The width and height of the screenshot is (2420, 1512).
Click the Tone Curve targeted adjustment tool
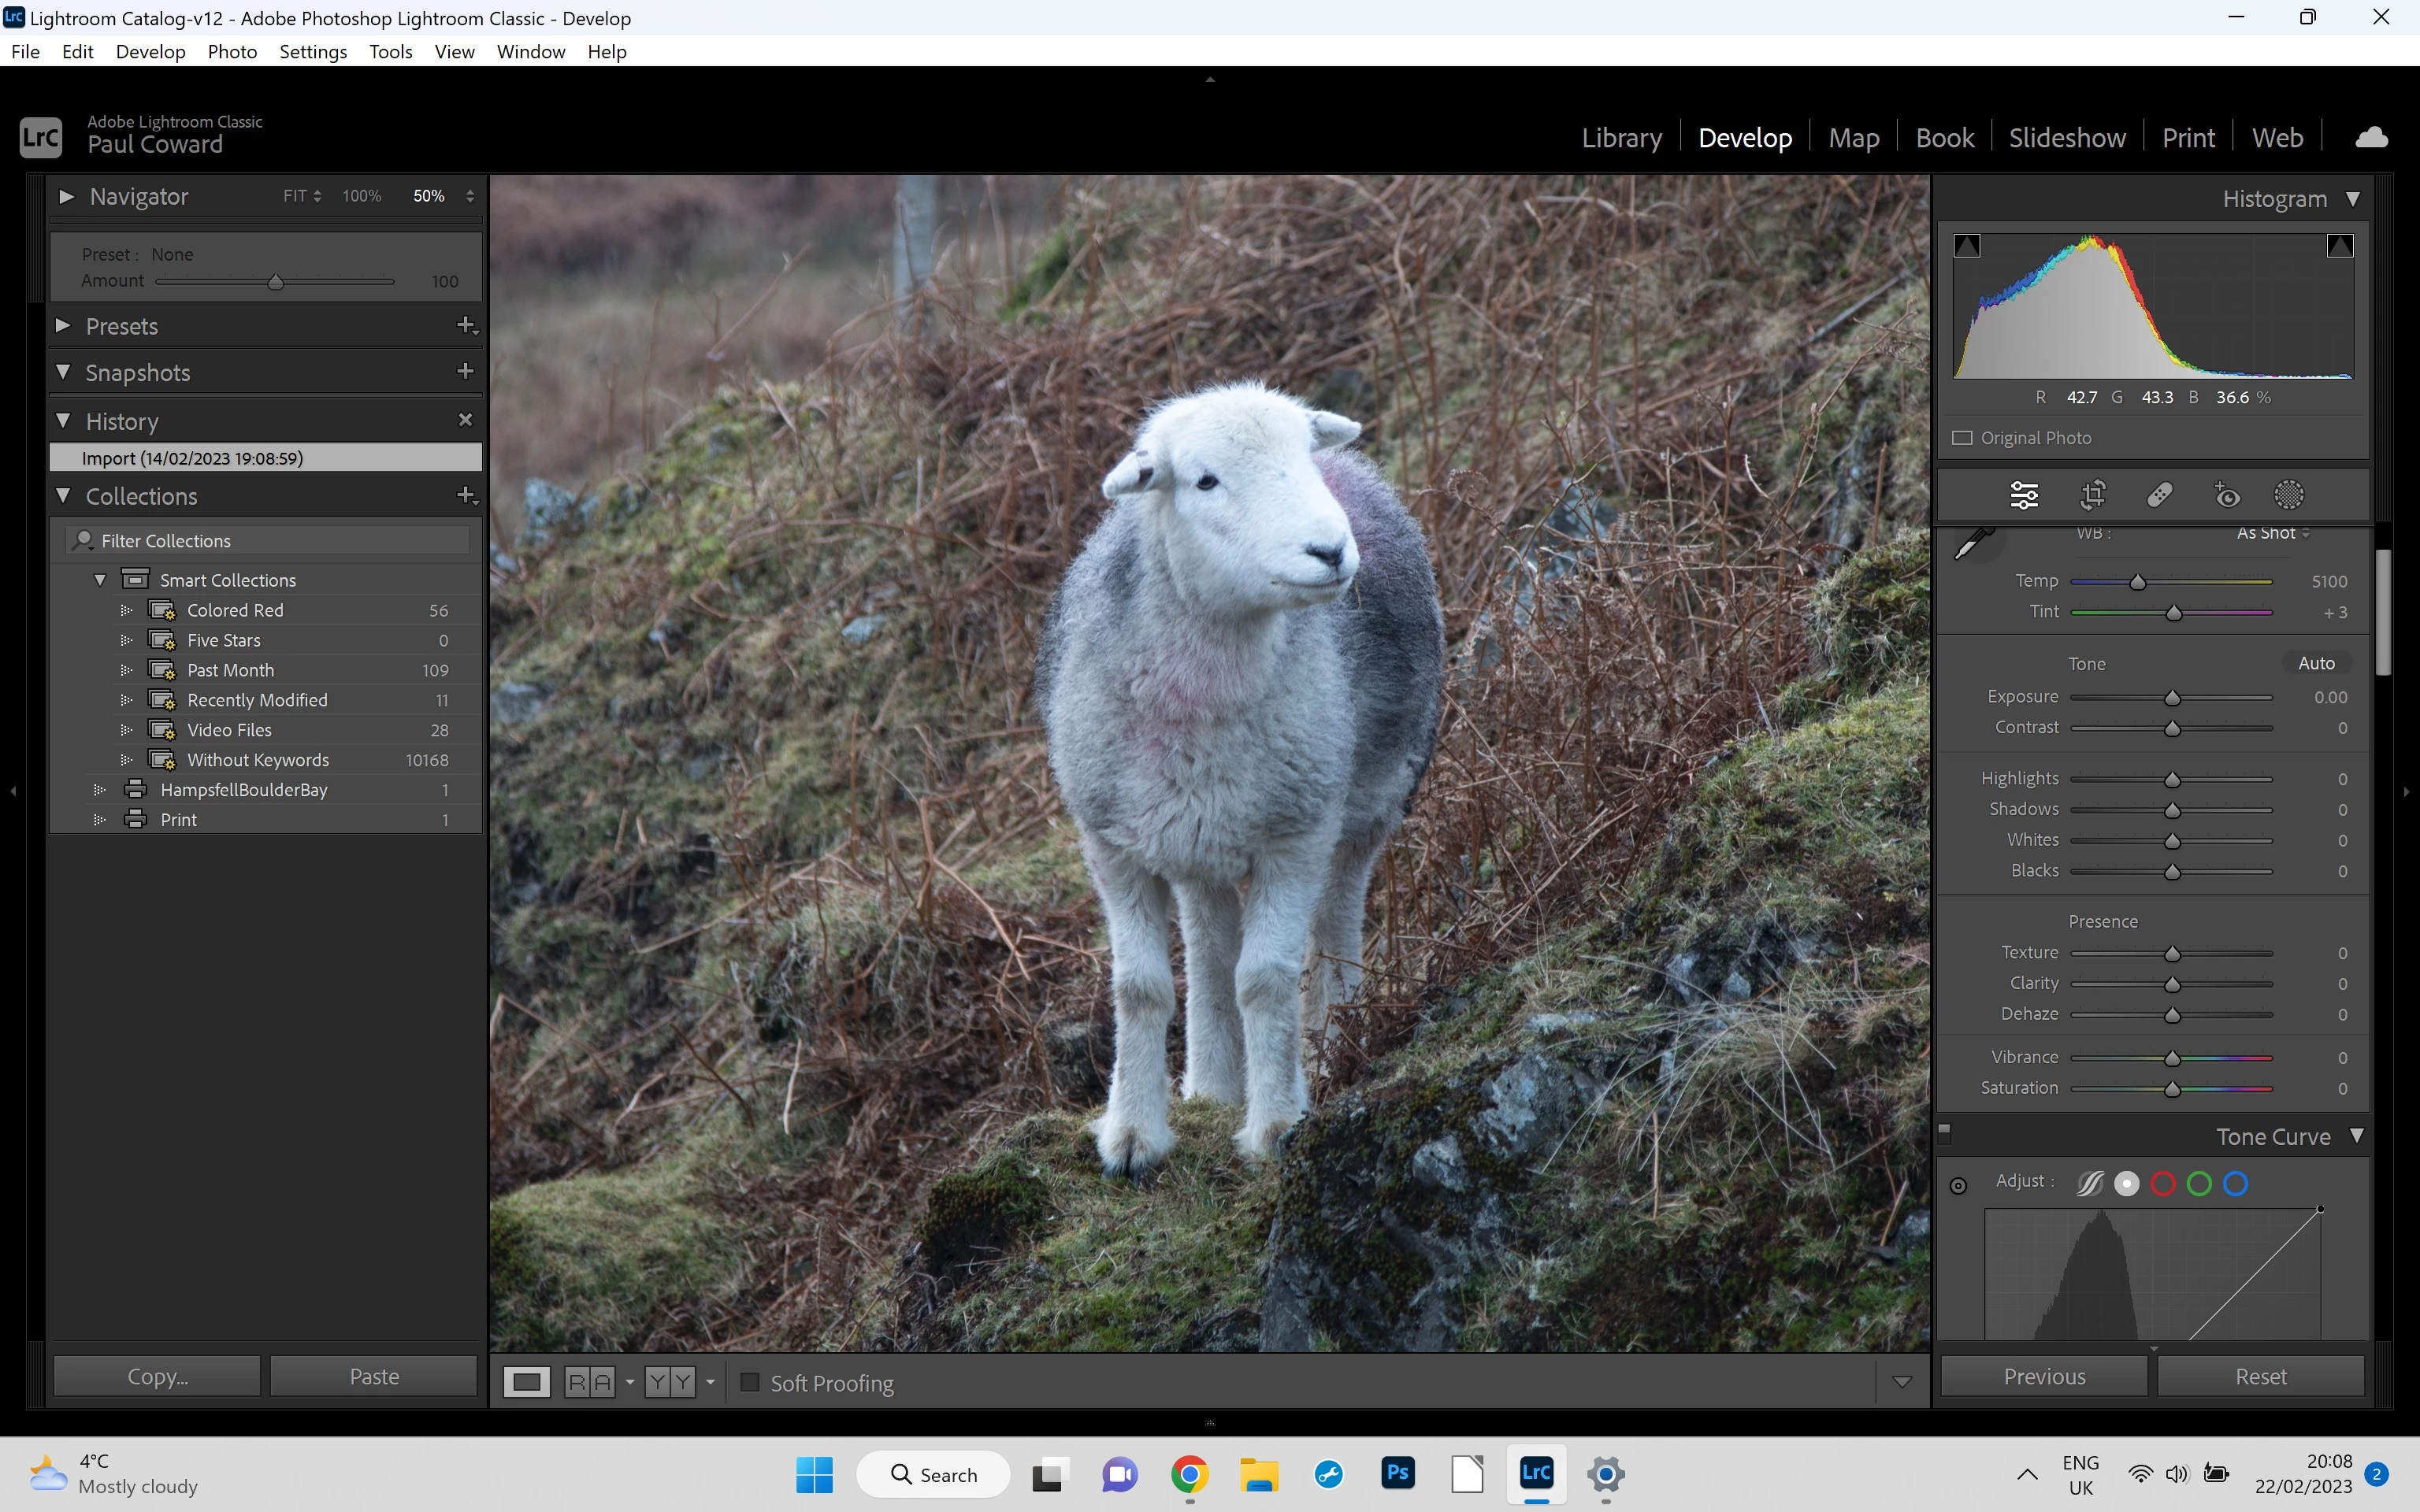click(x=1958, y=1186)
